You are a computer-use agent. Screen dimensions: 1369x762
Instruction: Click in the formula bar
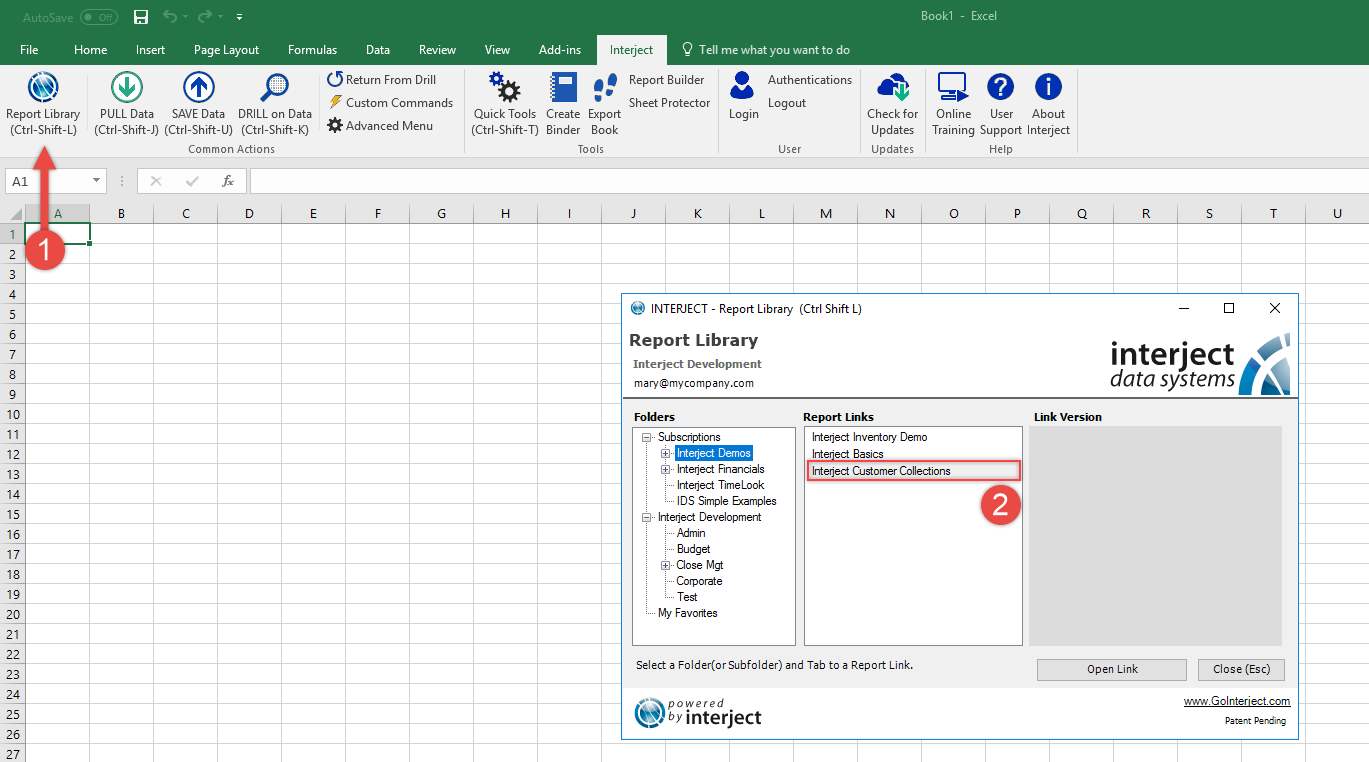(x=808, y=181)
